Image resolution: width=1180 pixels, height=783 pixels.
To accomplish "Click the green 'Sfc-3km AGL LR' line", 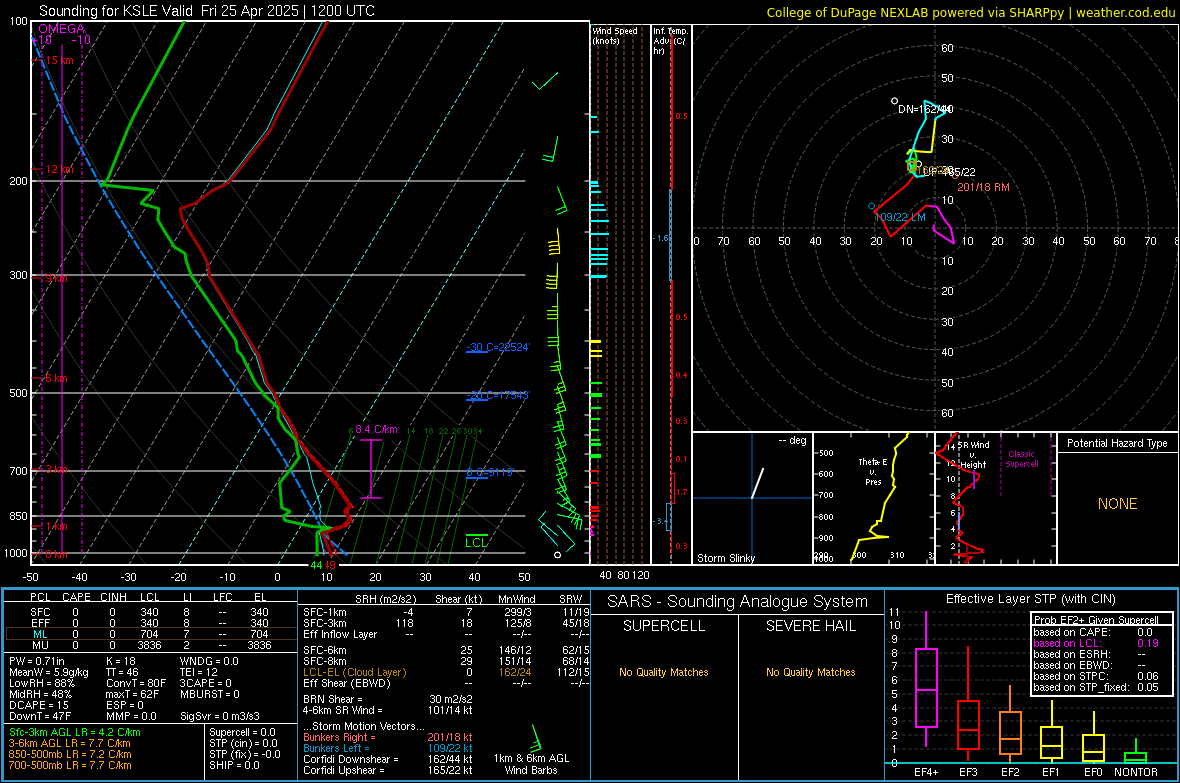I will [75, 732].
